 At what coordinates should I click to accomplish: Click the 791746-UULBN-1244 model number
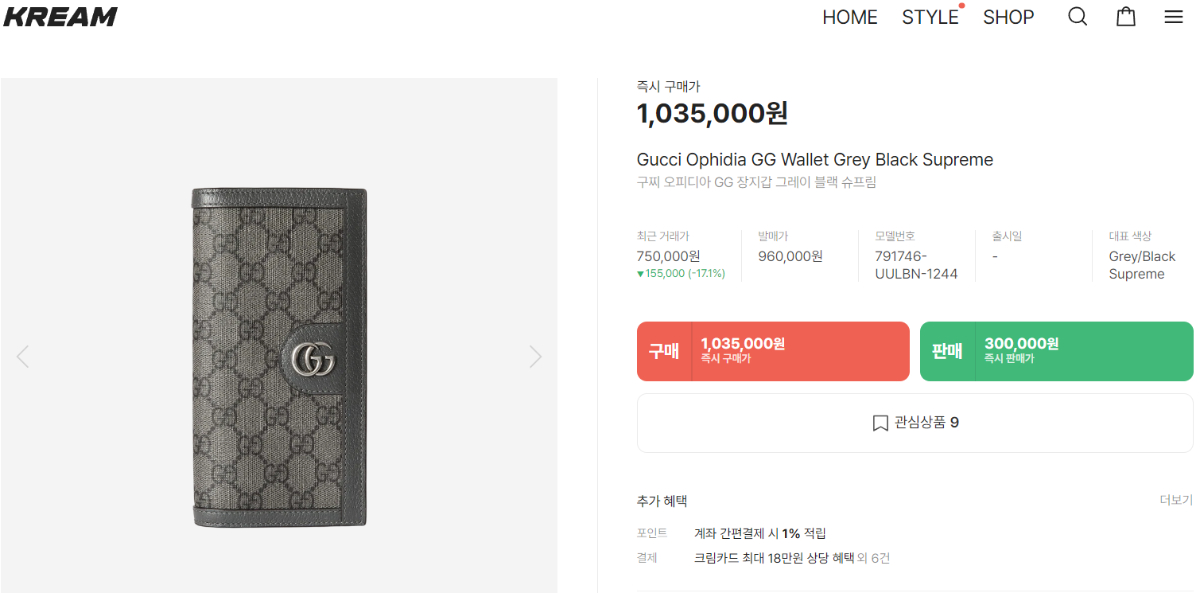(x=916, y=265)
